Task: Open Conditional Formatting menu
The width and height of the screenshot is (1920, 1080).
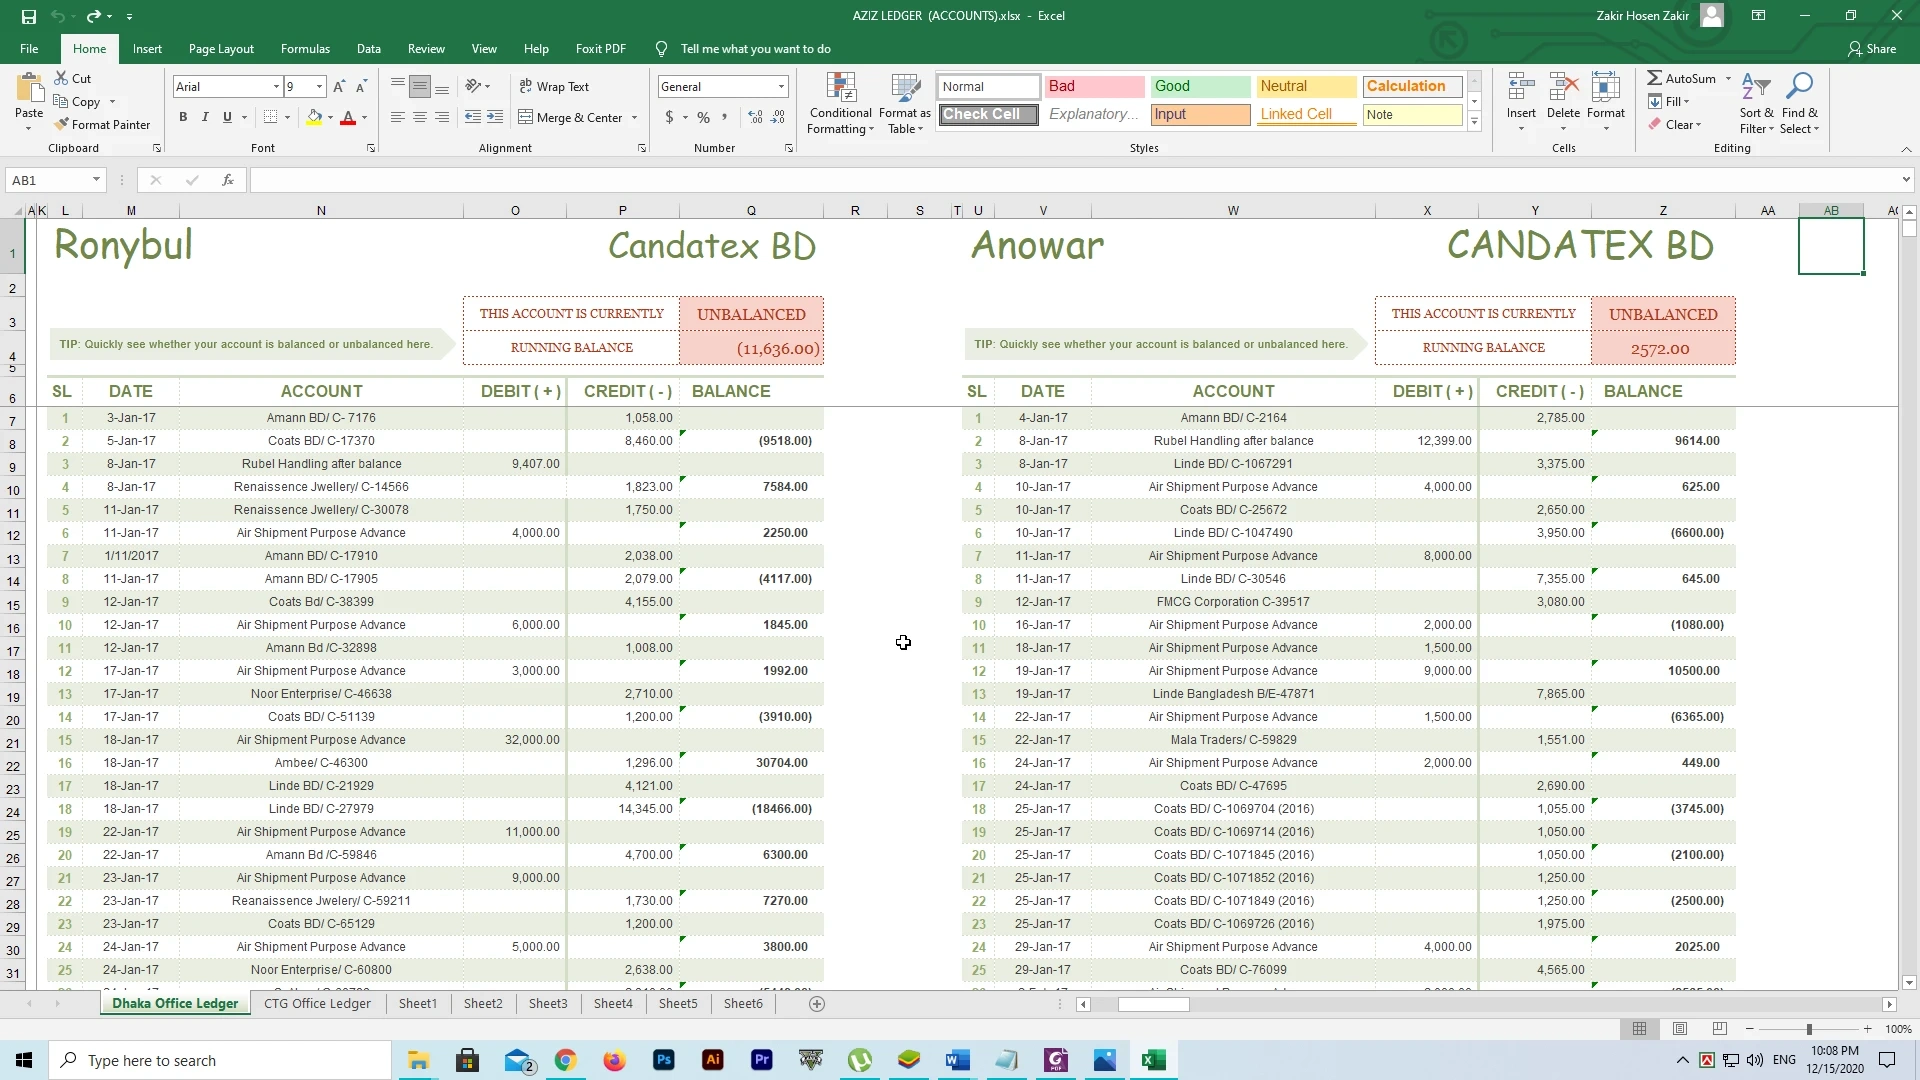Action: coord(840,104)
